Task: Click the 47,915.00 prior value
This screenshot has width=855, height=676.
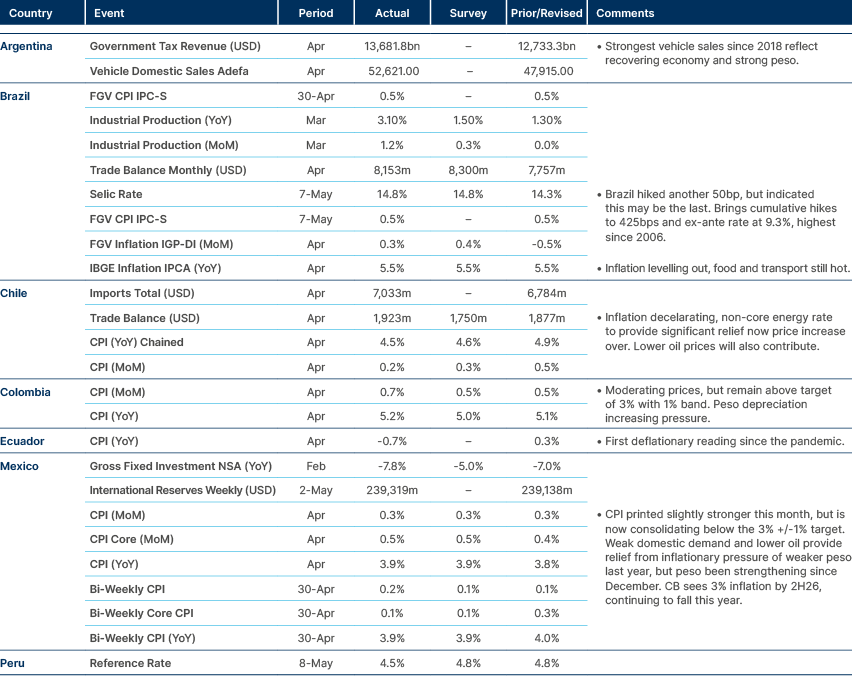Action: pos(549,71)
